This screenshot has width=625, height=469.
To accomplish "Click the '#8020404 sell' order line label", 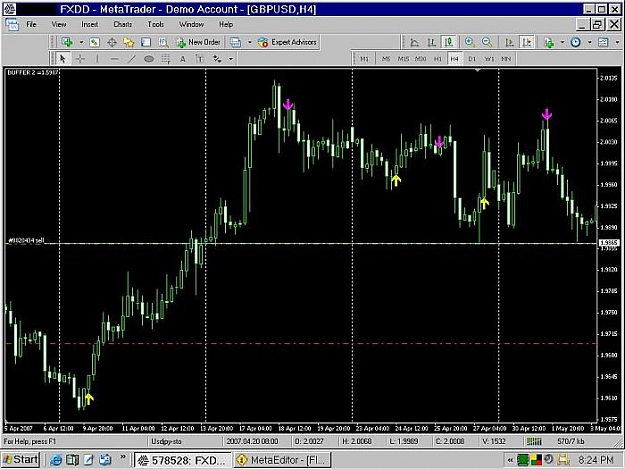I will pos(26,241).
